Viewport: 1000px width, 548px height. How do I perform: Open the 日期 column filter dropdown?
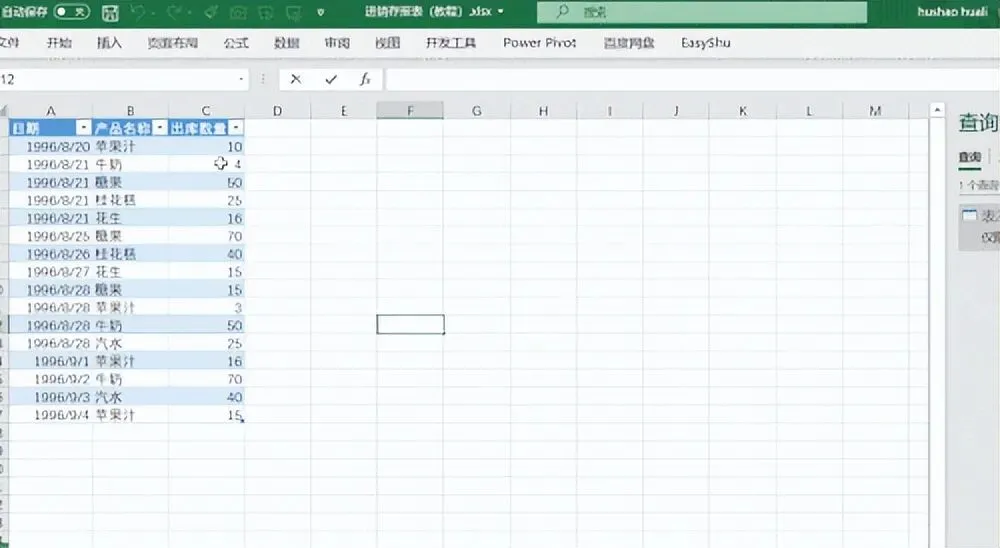tap(83, 128)
